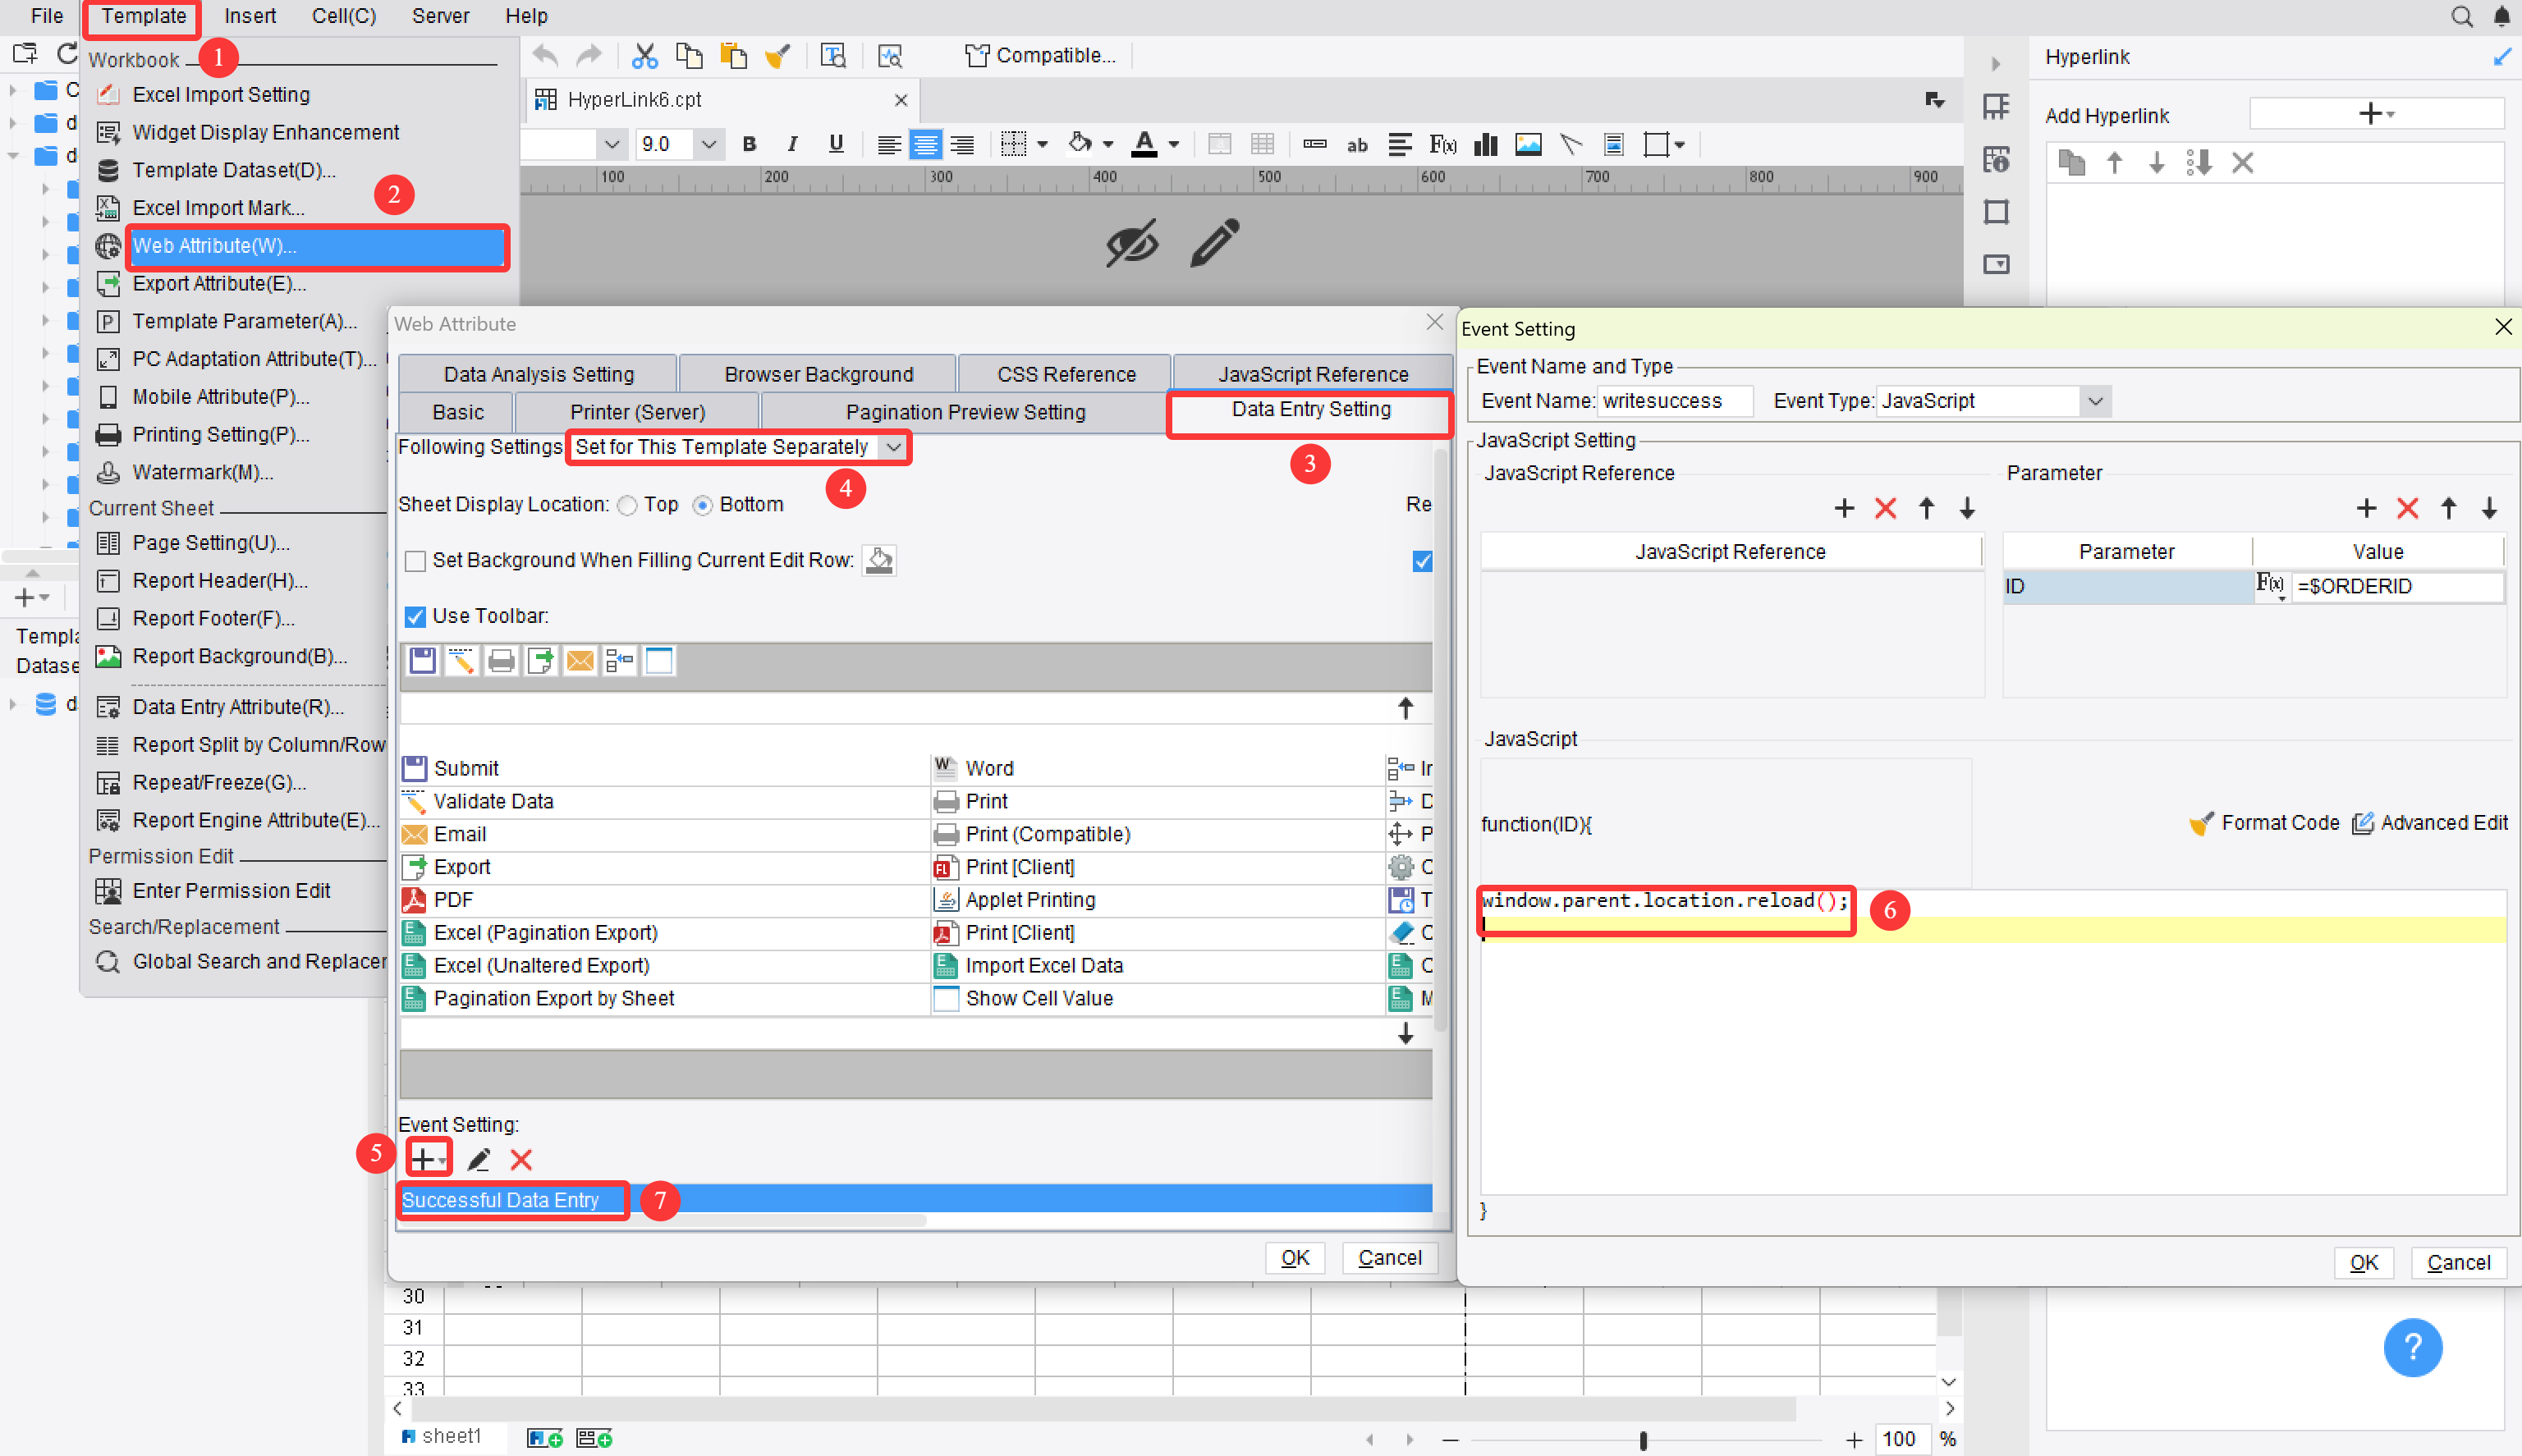The width and height of the screenshot is (2522, 1456).
Task: Click the =$ORDERID value field
Action: (x=2397, y=587)
